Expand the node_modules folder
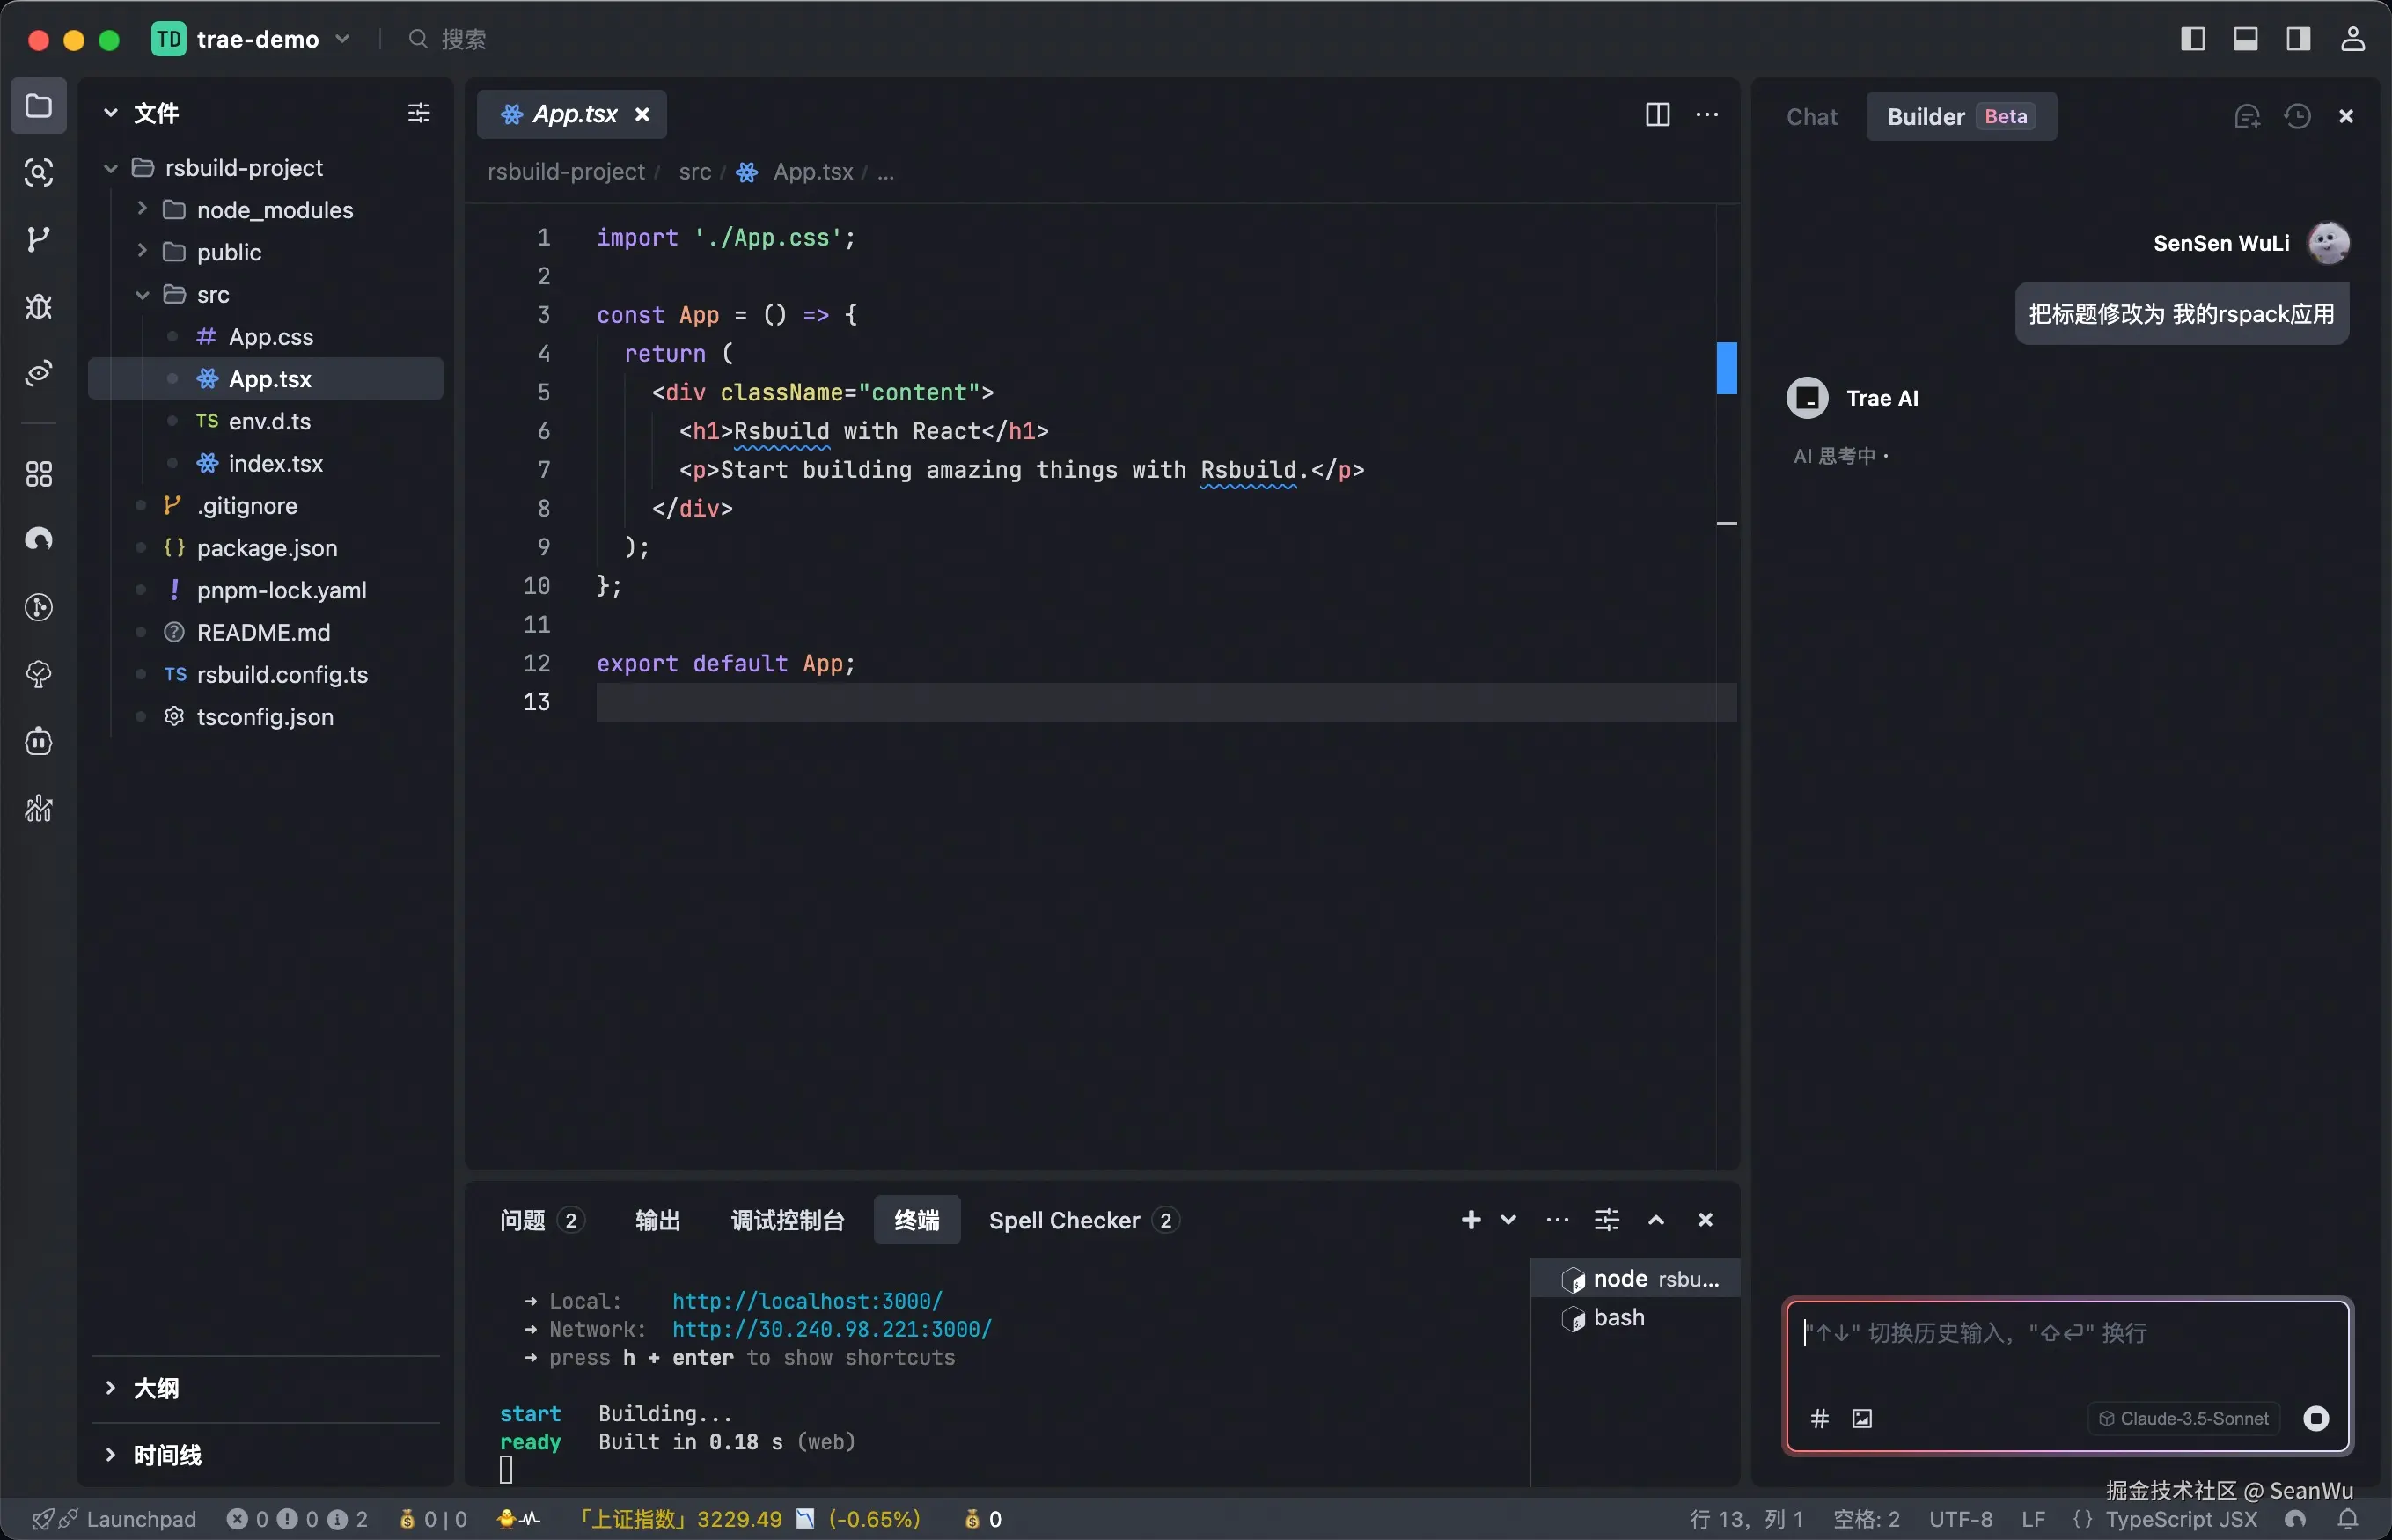Viewport: 2392px width, 1540px height. [274, 210]
